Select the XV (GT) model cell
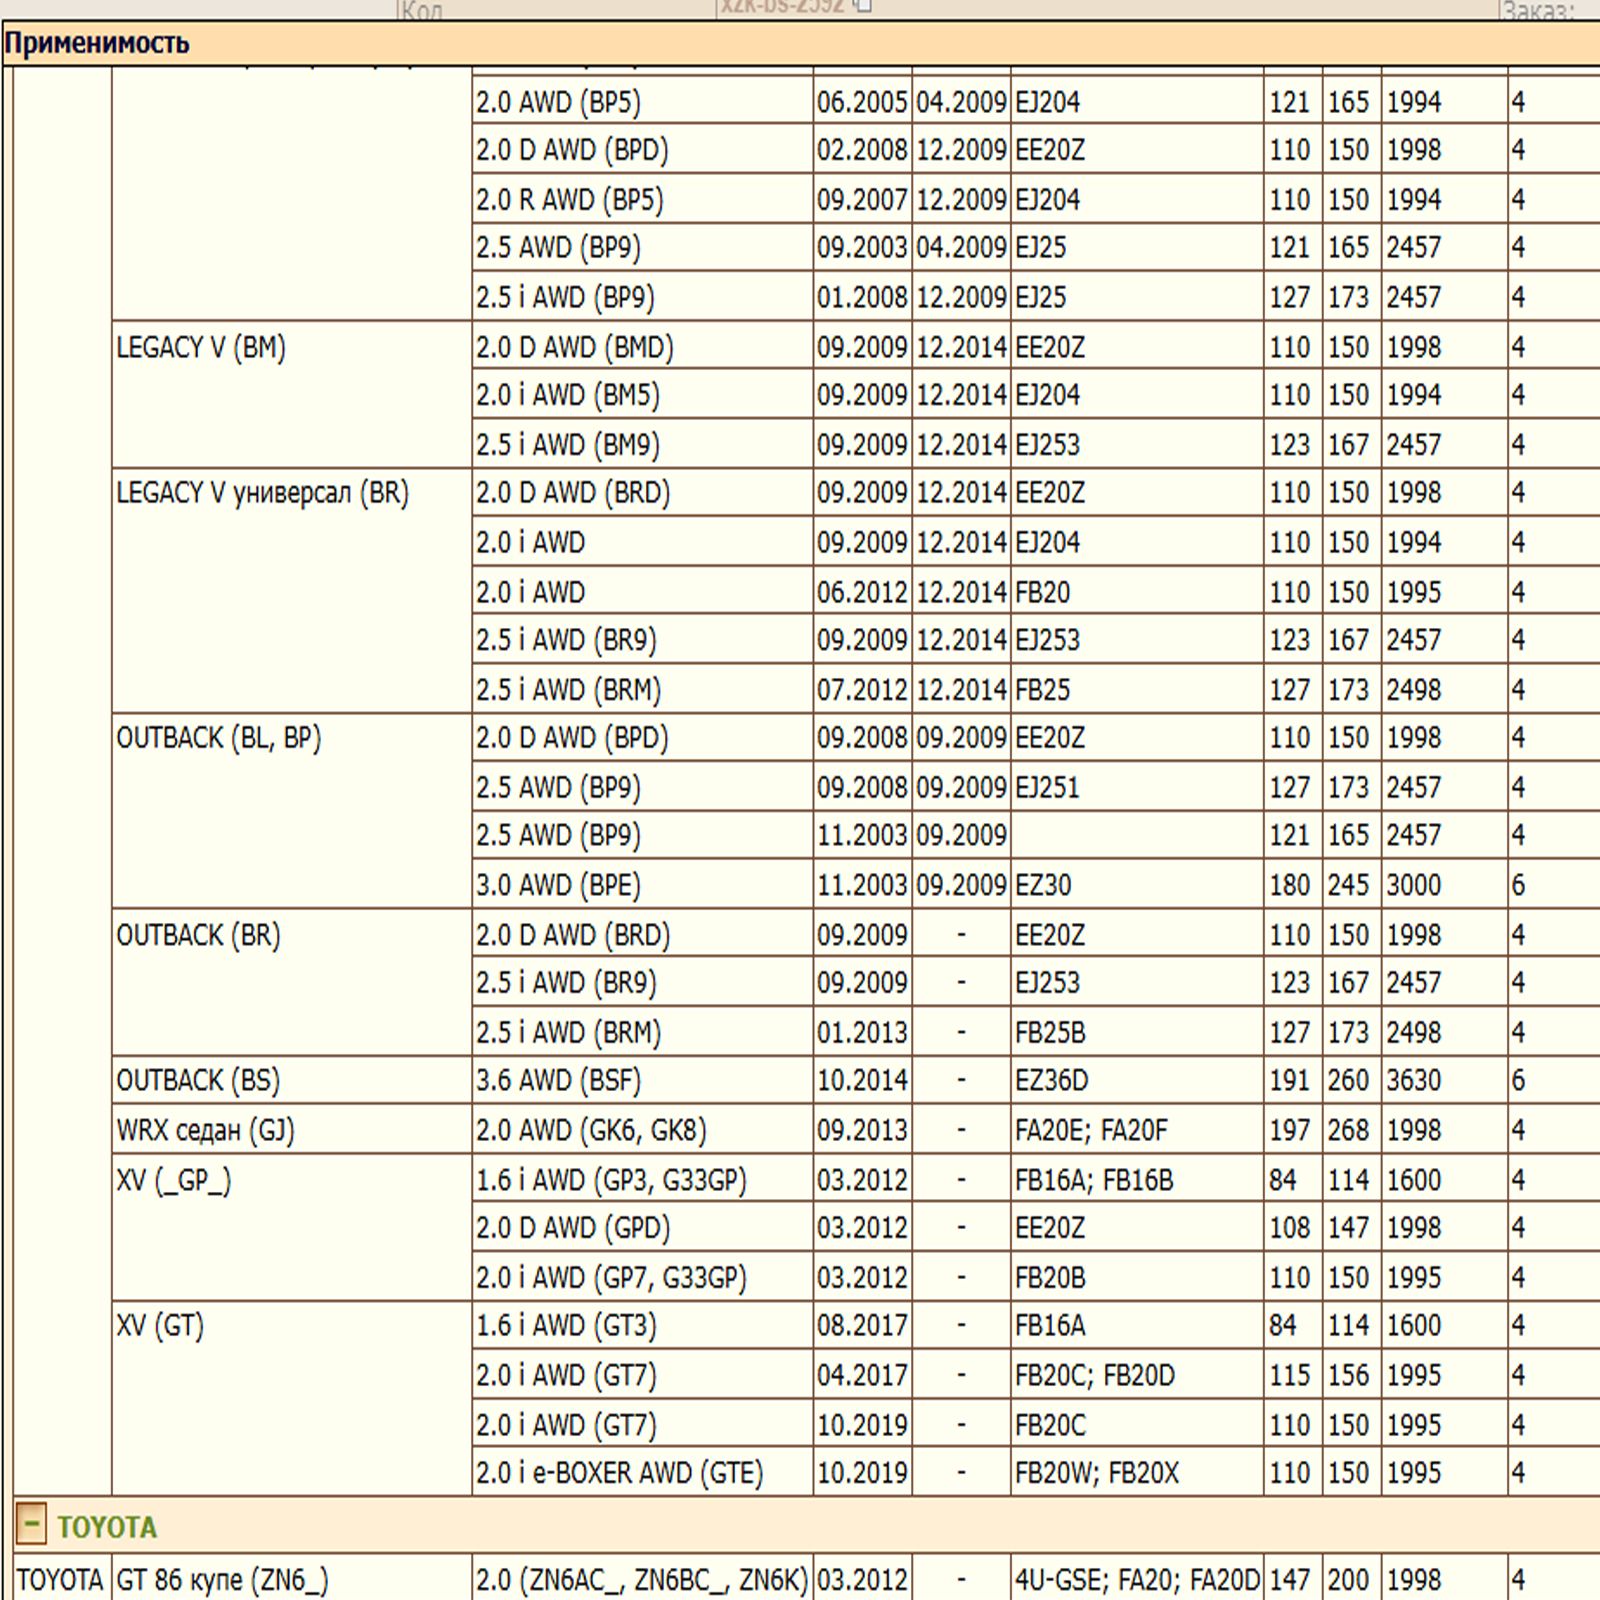The width and height of the screenshot is (1600, 1600). click(x=160, y=1326)
